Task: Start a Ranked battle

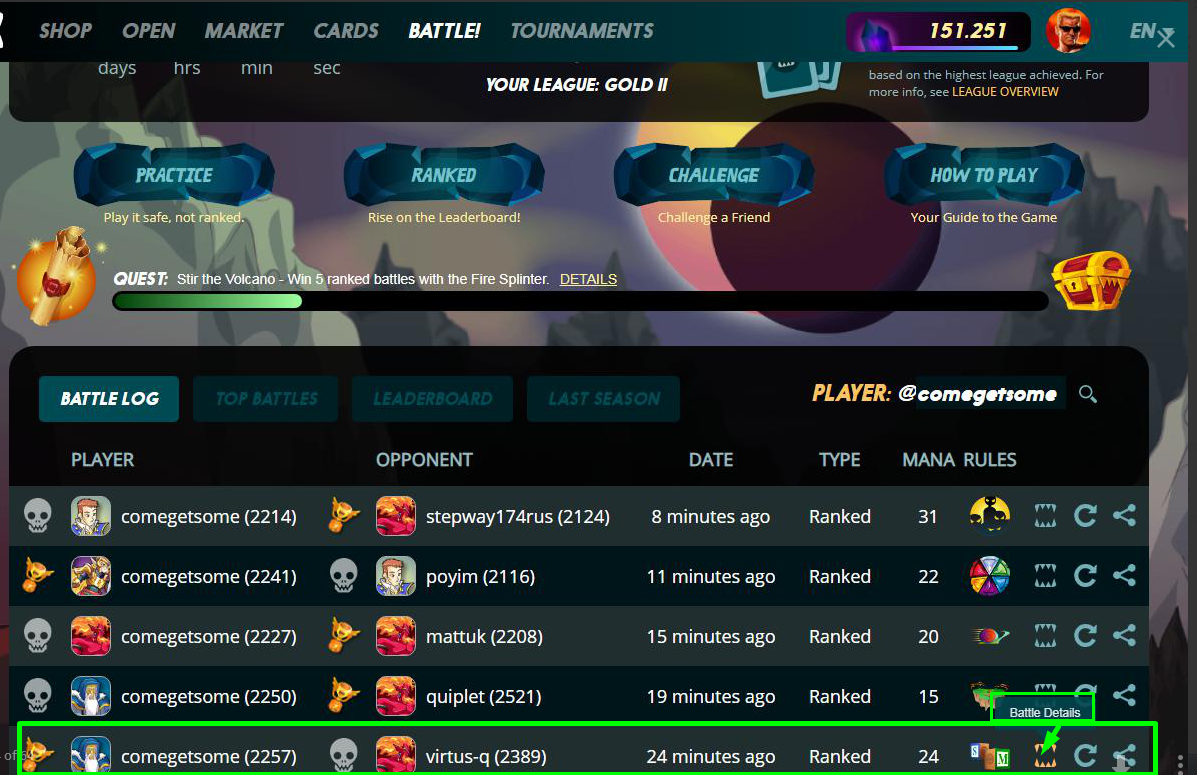Action: 444,175
